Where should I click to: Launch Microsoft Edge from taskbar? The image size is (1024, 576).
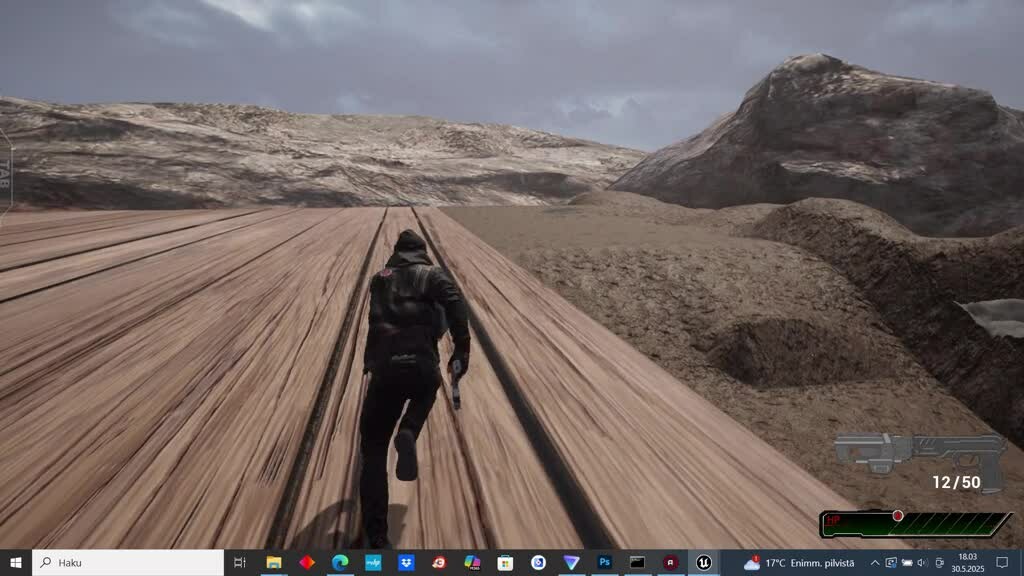pos(340,563)
